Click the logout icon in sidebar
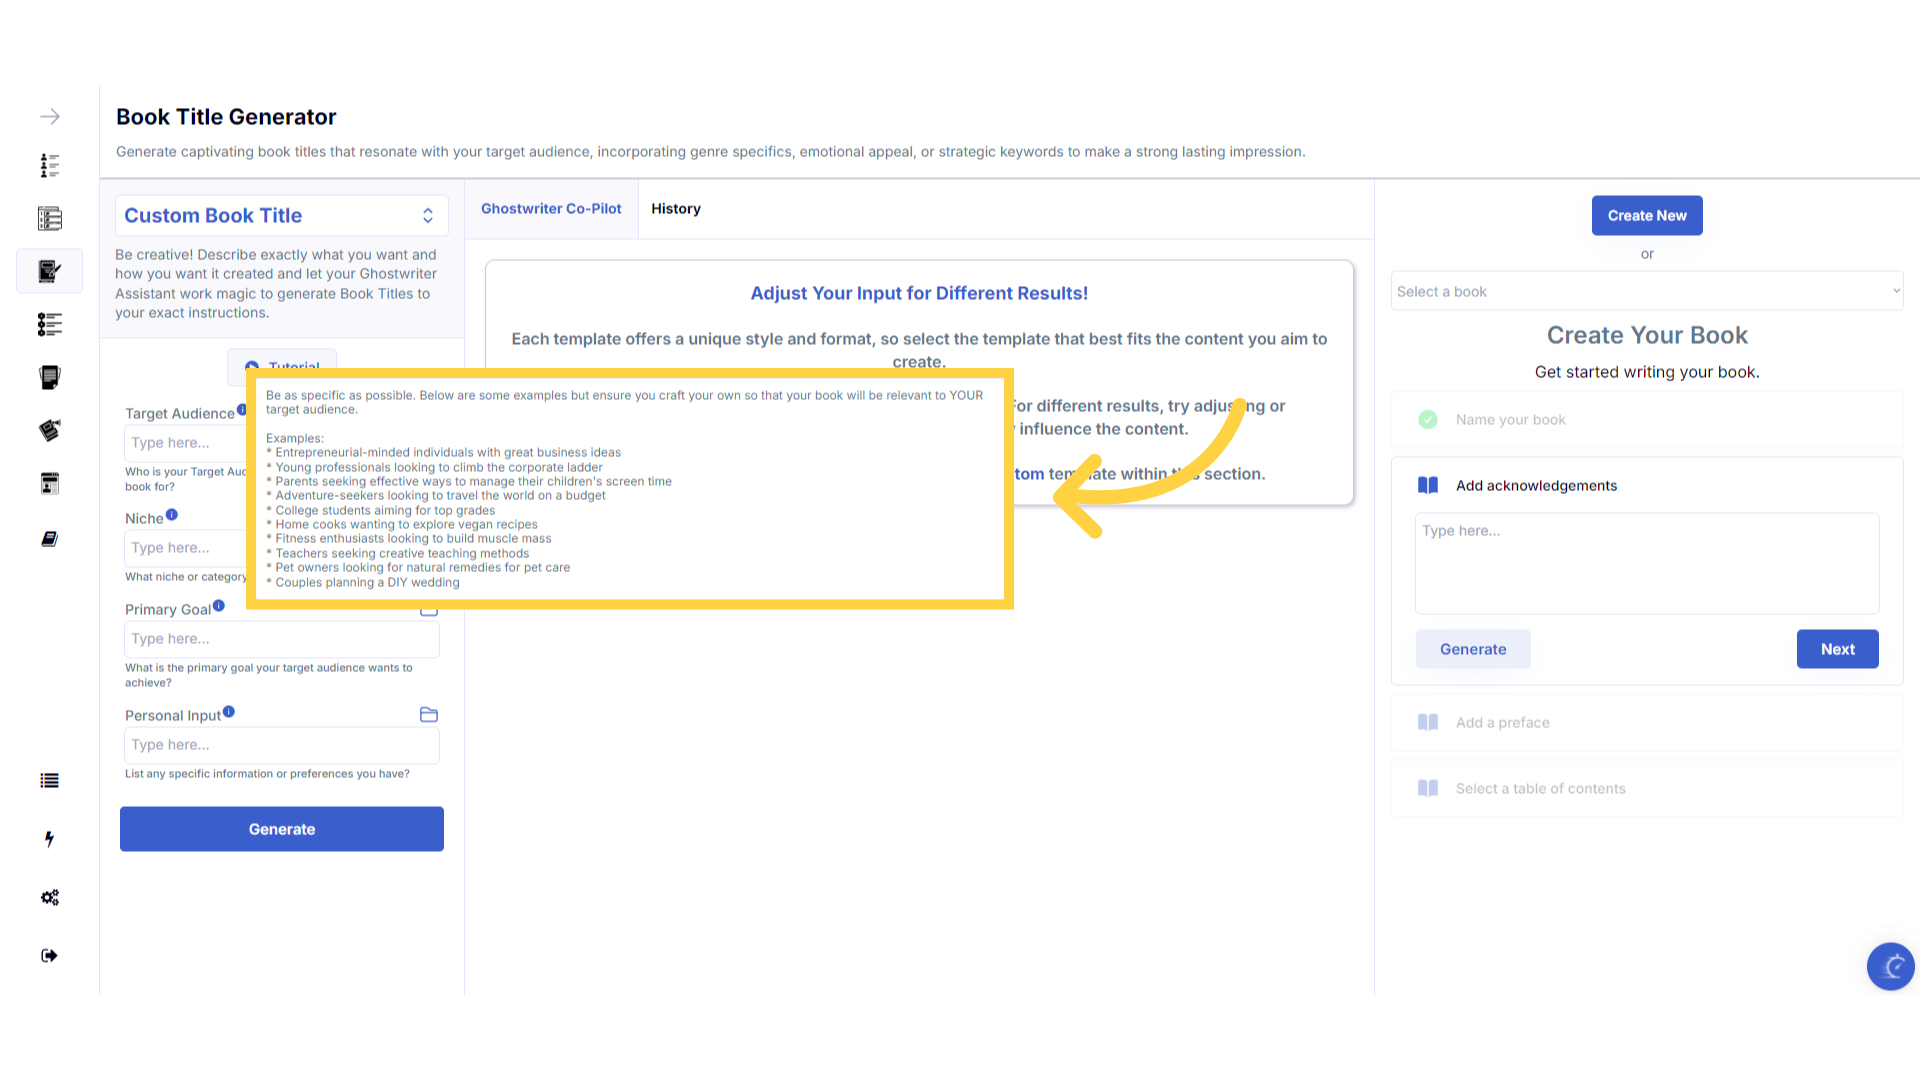The height and width of the screenshot is (1080, 1920). tap(49, 956)
